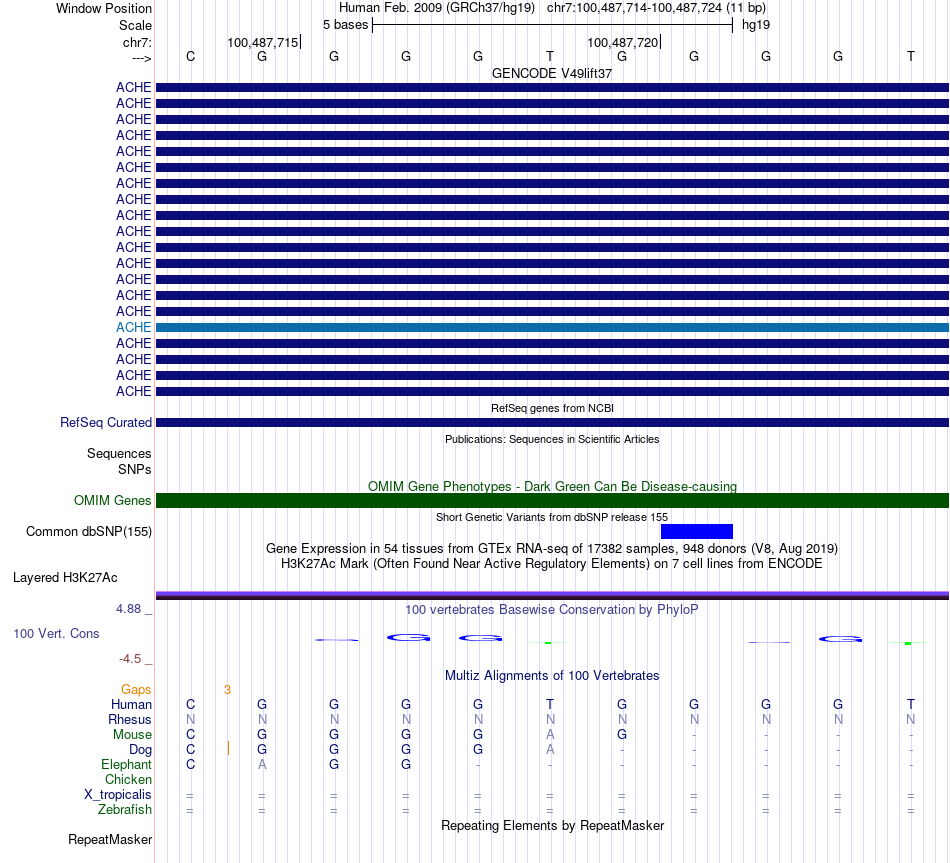Click the X_tropicalis species label
This screenshot has height=863, width=950.
pos(118,795)
